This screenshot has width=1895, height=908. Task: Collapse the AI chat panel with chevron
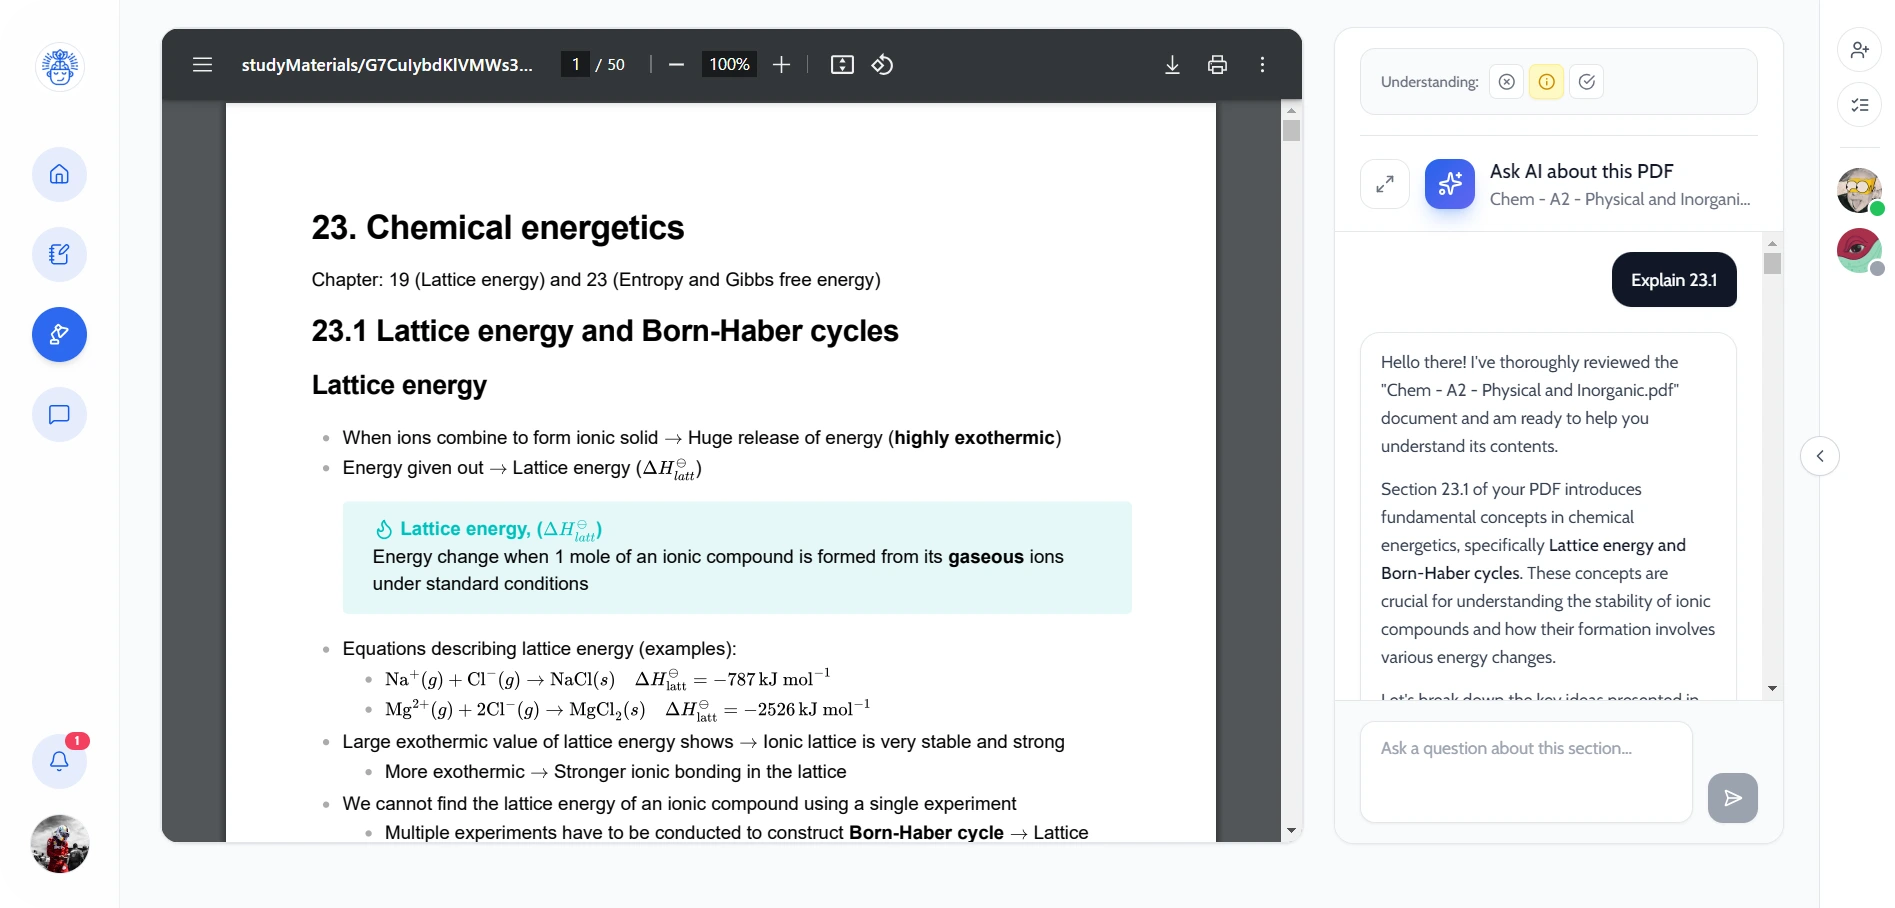point(1820,455)
